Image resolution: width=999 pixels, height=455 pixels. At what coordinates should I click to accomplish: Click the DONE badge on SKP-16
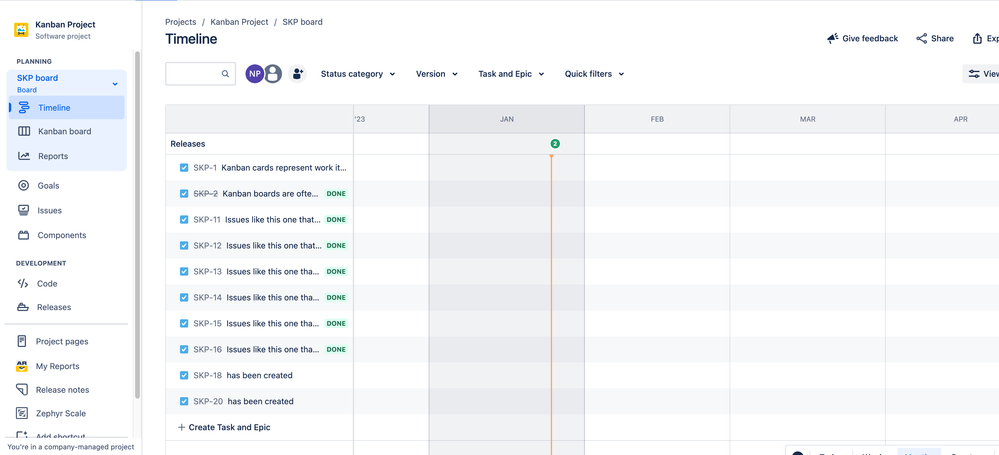pyautogui.click(x=336, y=349)
